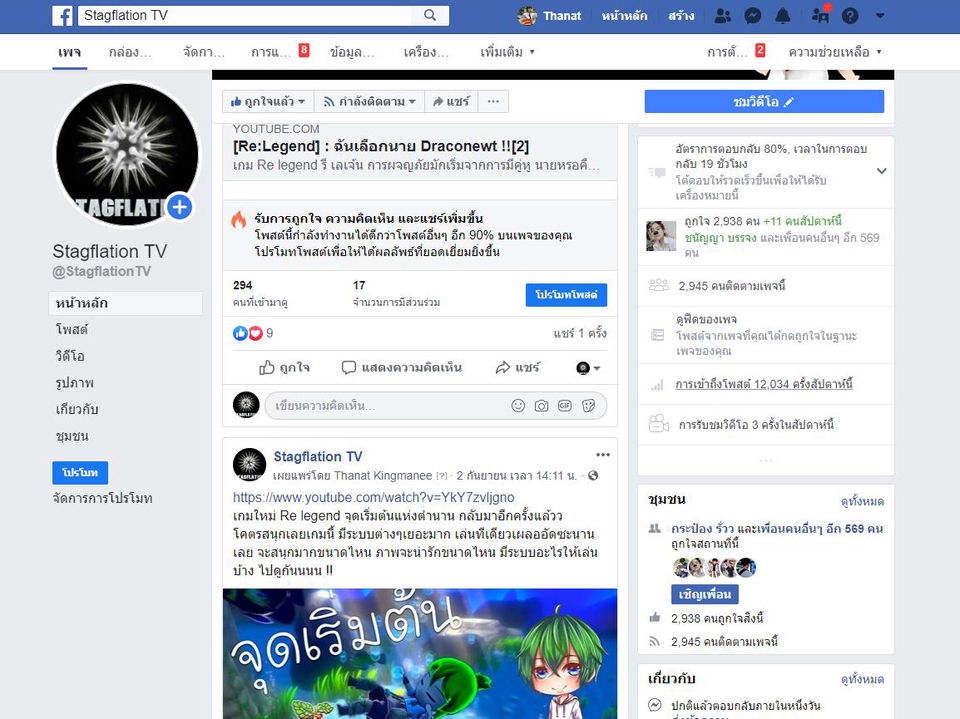This screenshot has width=960, height=719.
Task: Select the เพจ tab
Action: click(x=69, y=52)
